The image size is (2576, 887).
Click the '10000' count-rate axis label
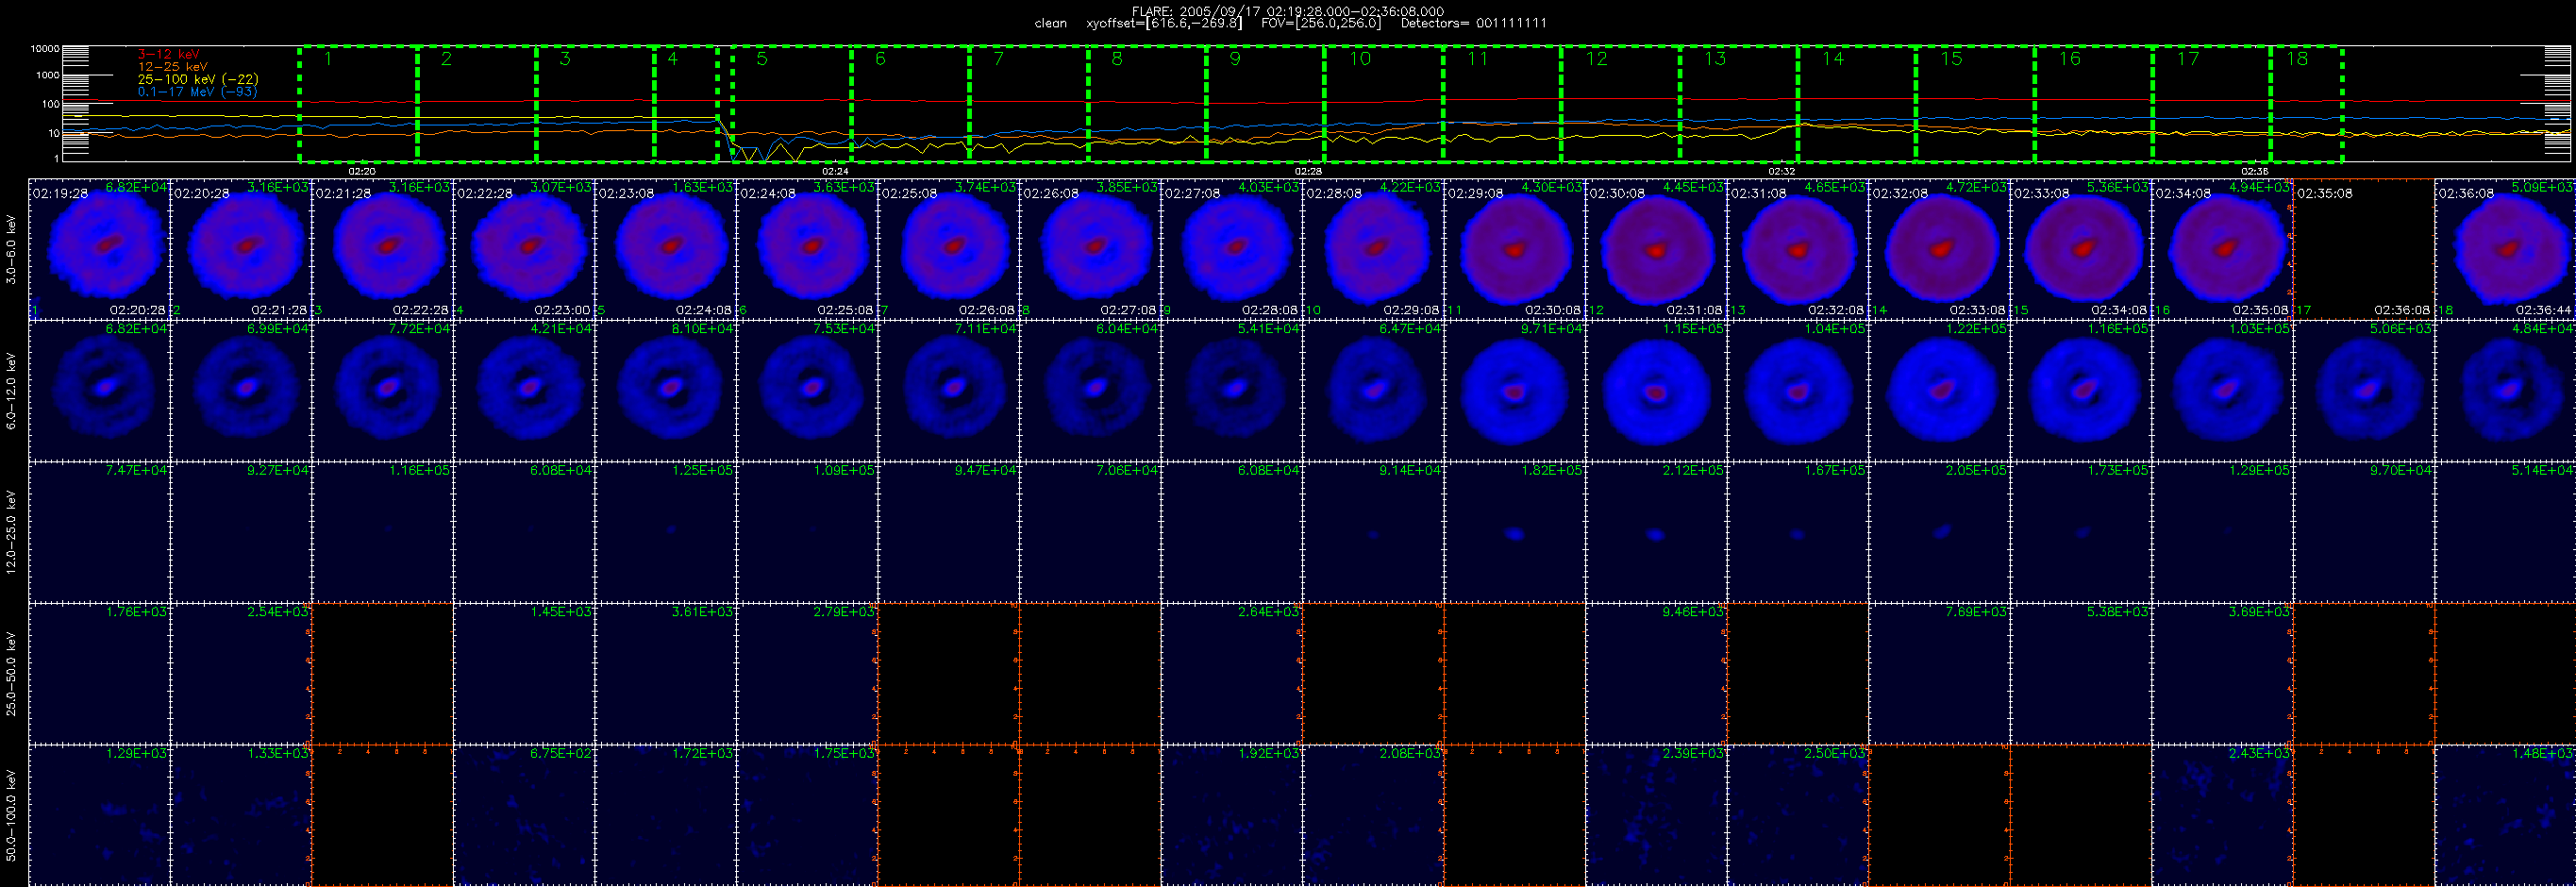pos(45,49)
